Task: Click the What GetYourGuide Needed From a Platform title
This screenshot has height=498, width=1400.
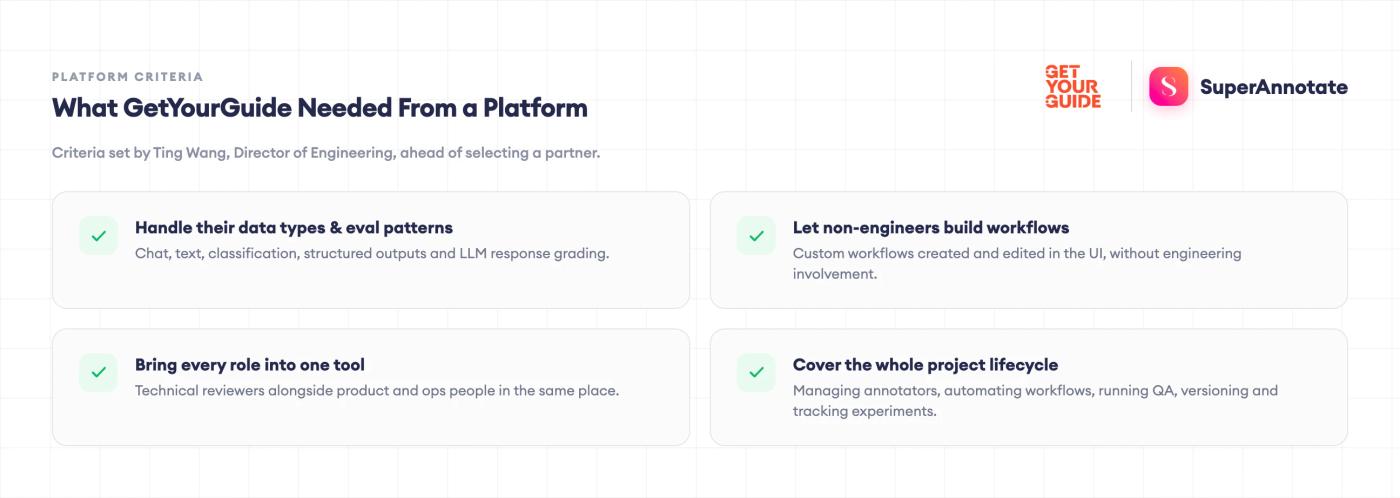Action: point(320,108)
